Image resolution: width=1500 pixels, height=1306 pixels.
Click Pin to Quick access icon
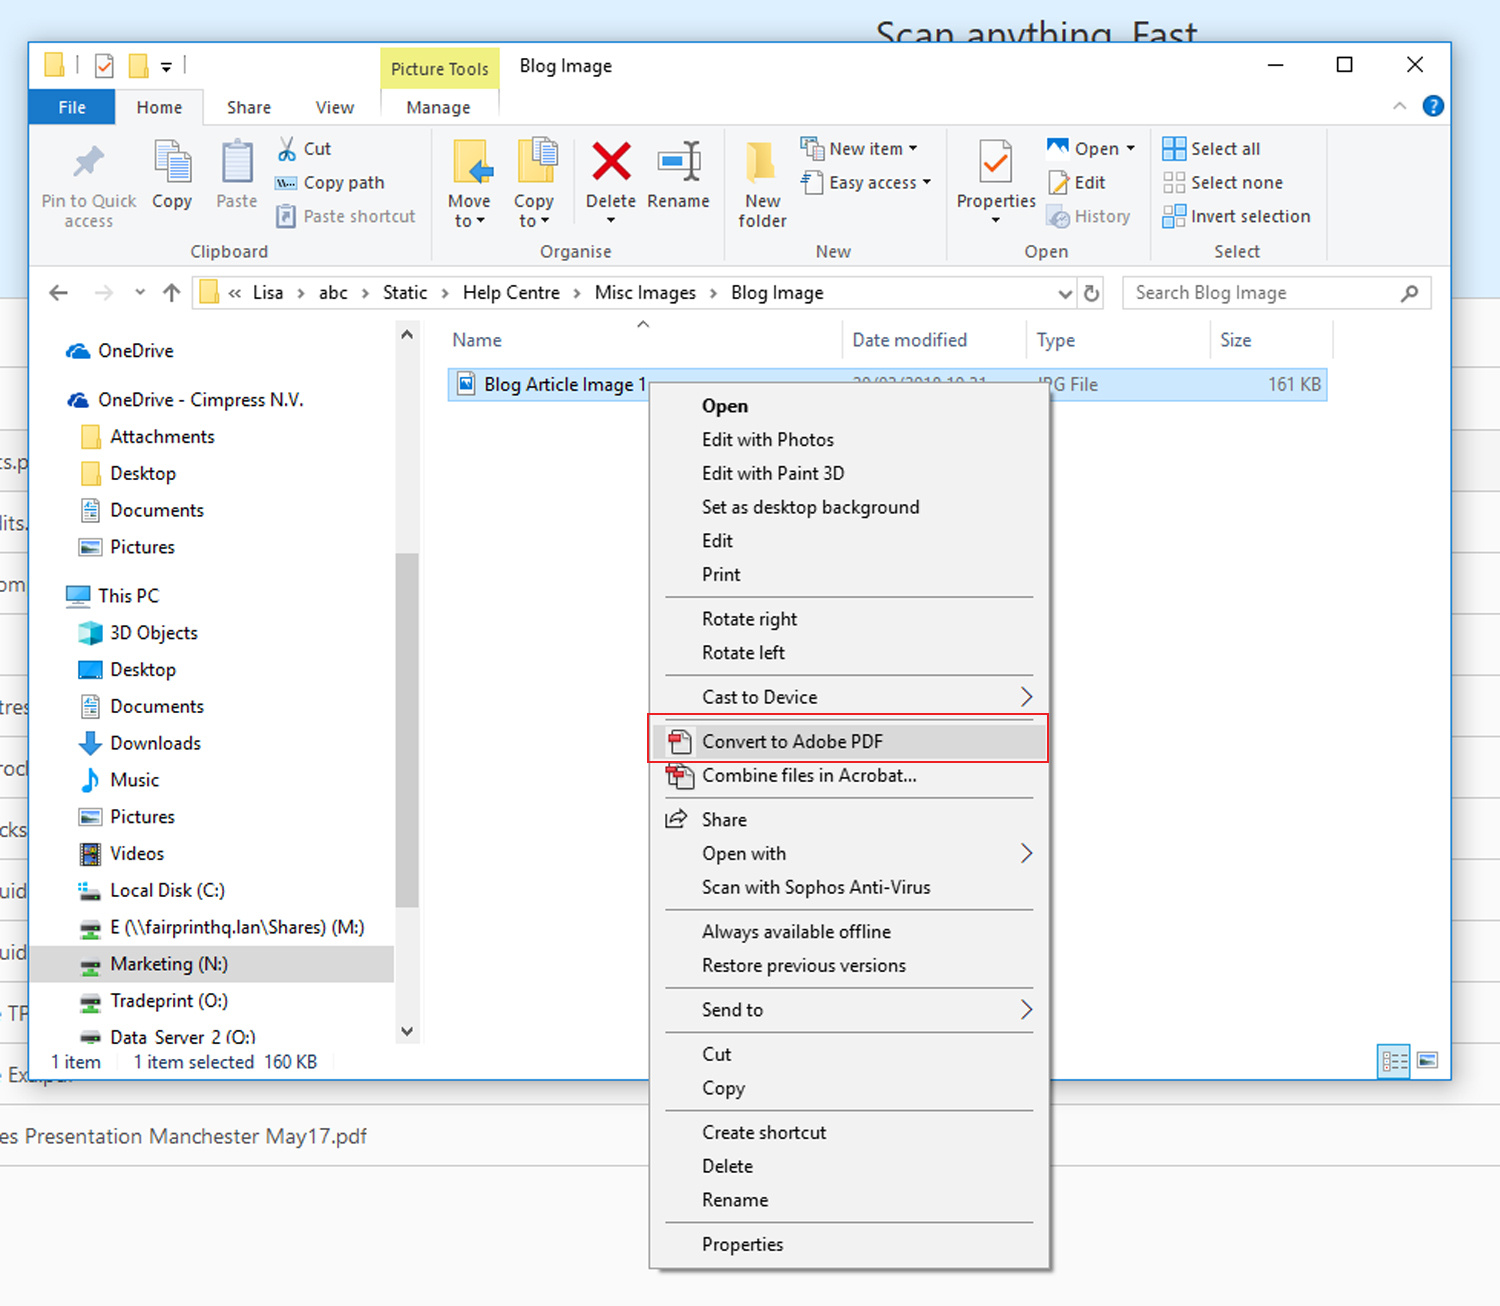(88, 162)
